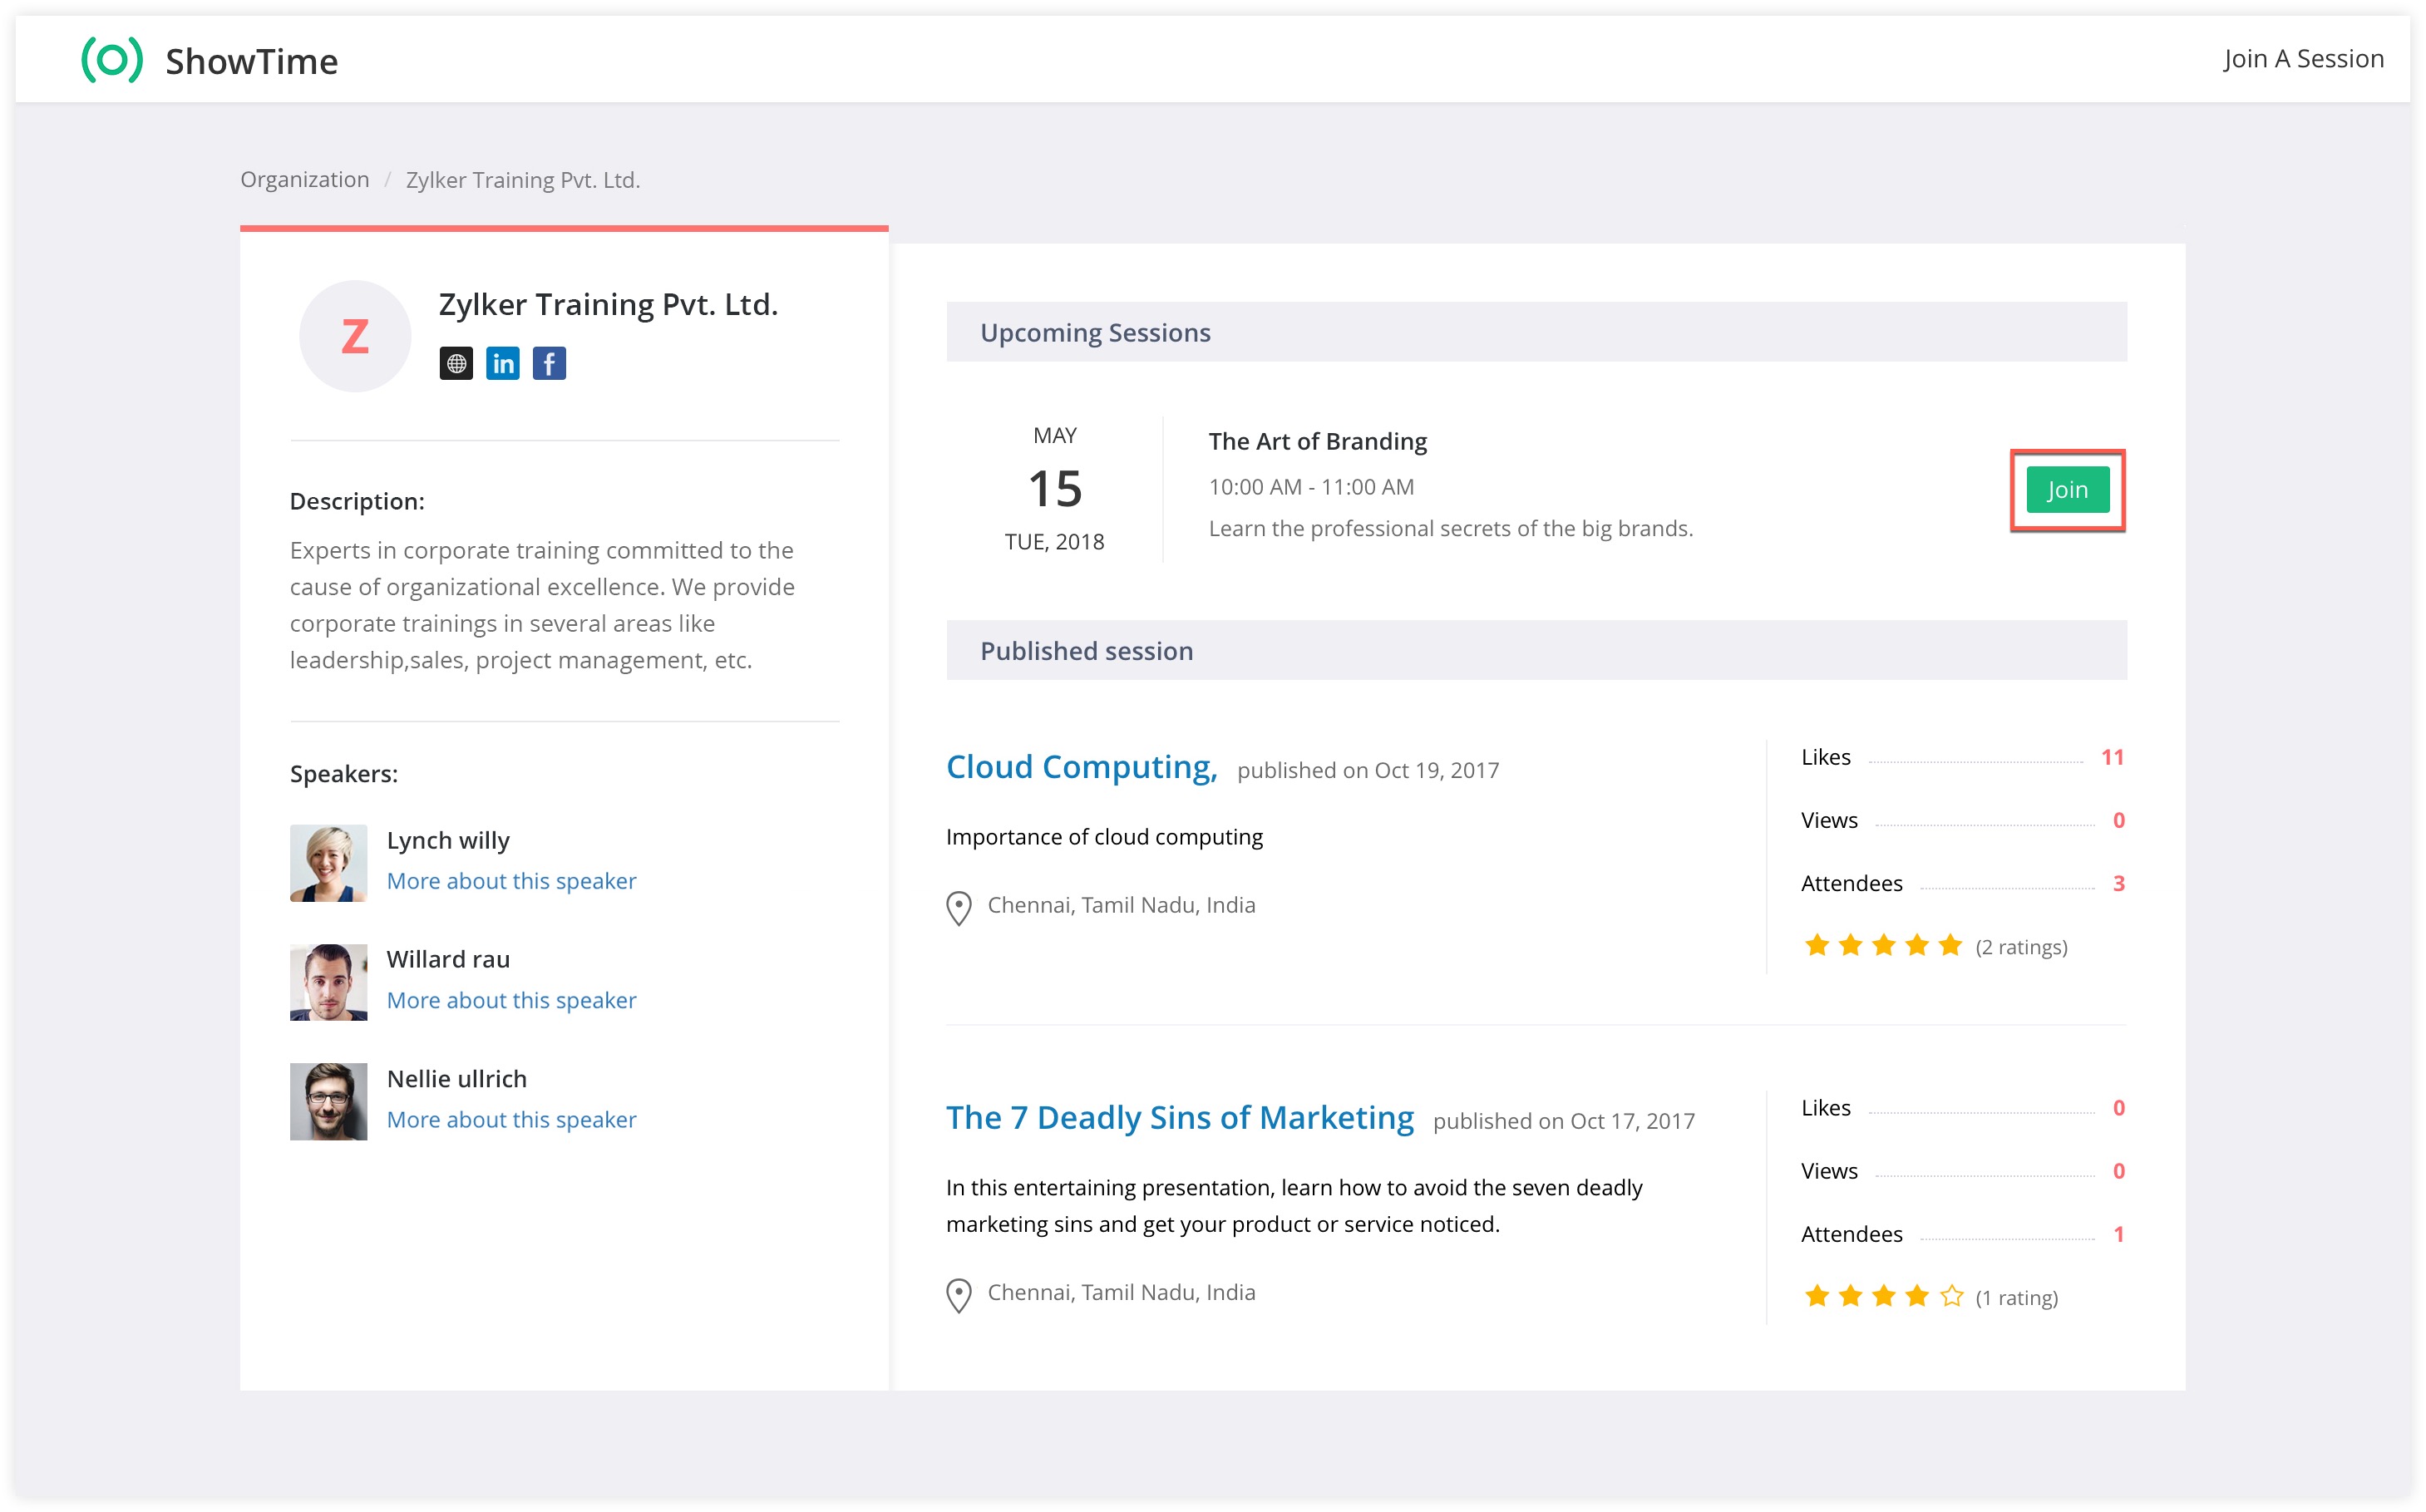This screenshot has width=2426, height=1512.
Task: Go to Organization breadcrumb
Action: 304,180
